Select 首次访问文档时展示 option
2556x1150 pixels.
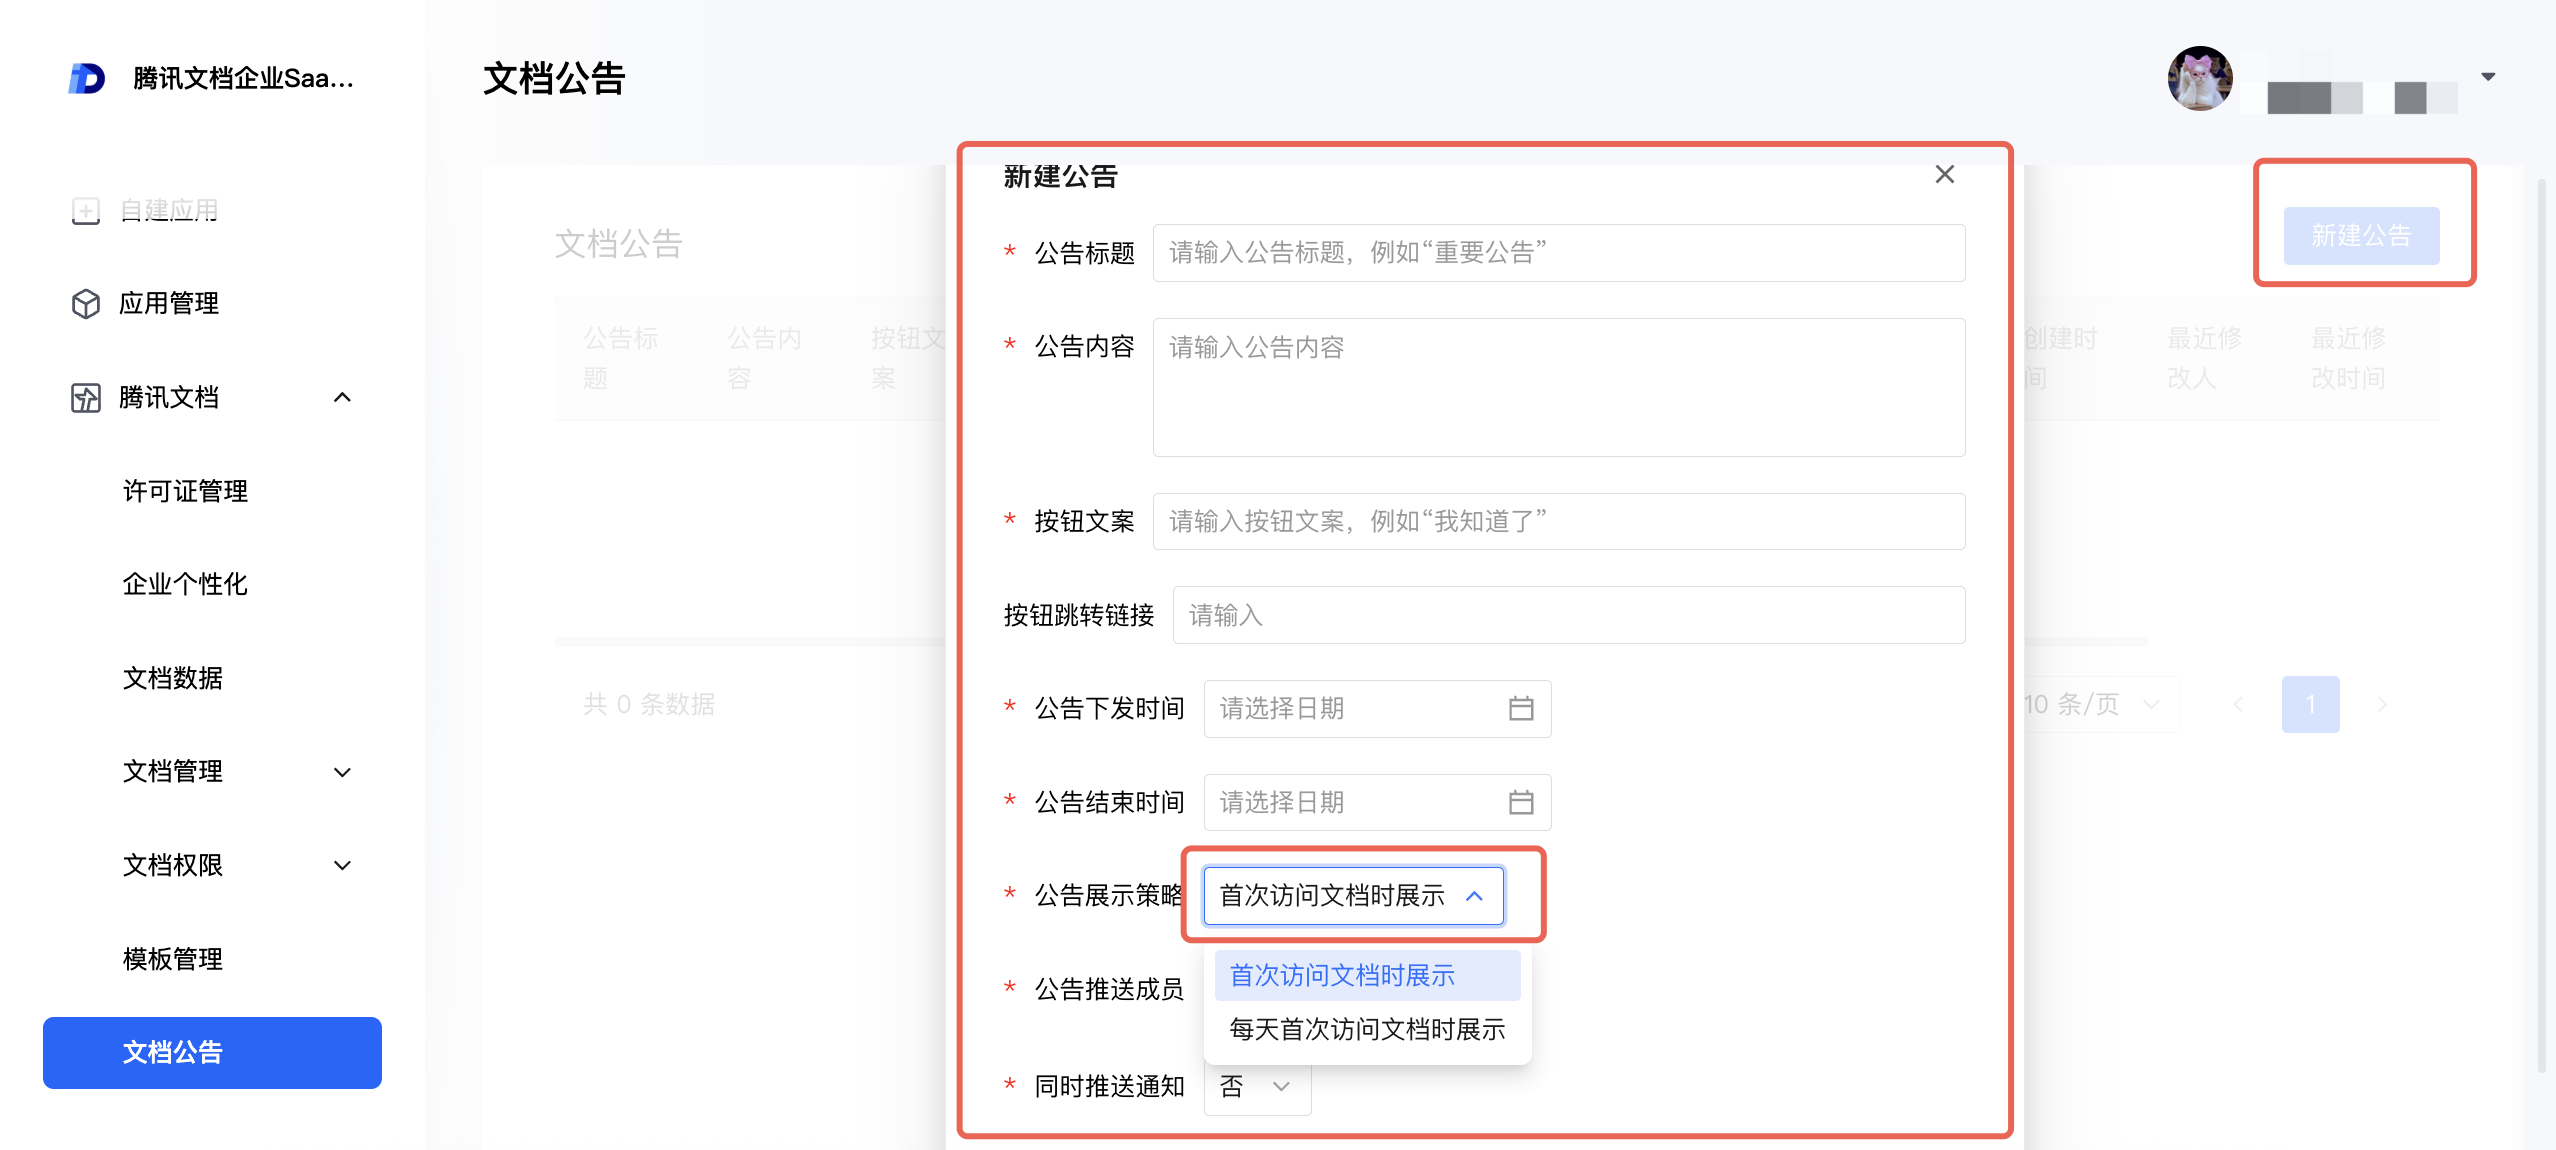point(1342,975)
